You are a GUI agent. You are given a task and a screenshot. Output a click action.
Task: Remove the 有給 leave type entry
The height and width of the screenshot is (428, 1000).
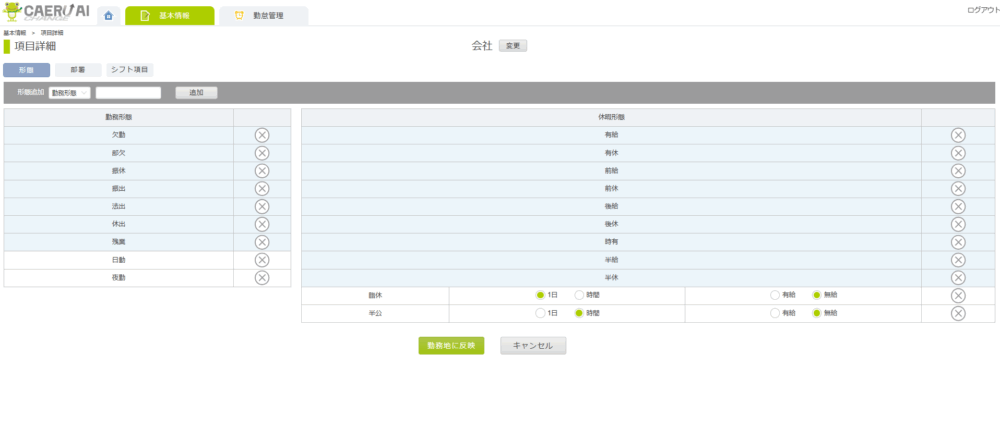pos(957,135)
